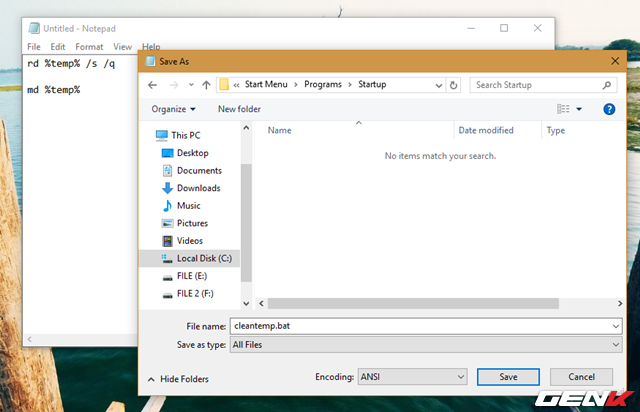
Task: Click the search magnifier icon
Action: [x=607, y=85]
